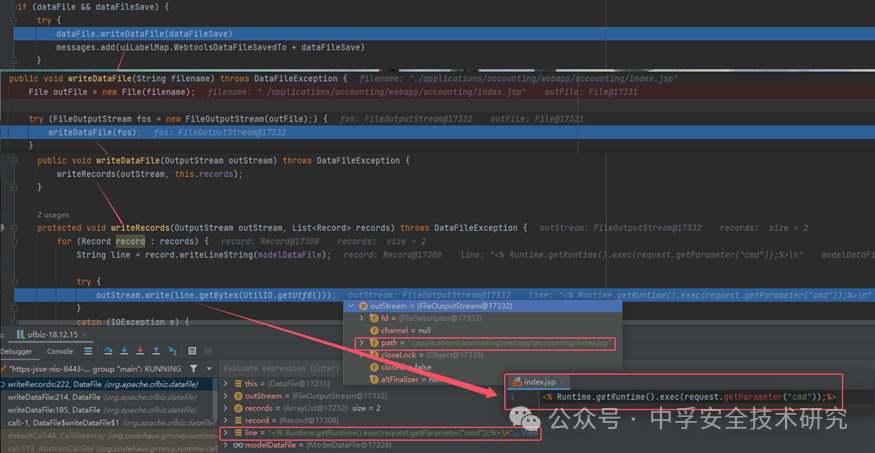Select the writeDataFile:214 stack frame
Viewport: 875px width, 453px height.
[107, 397]
